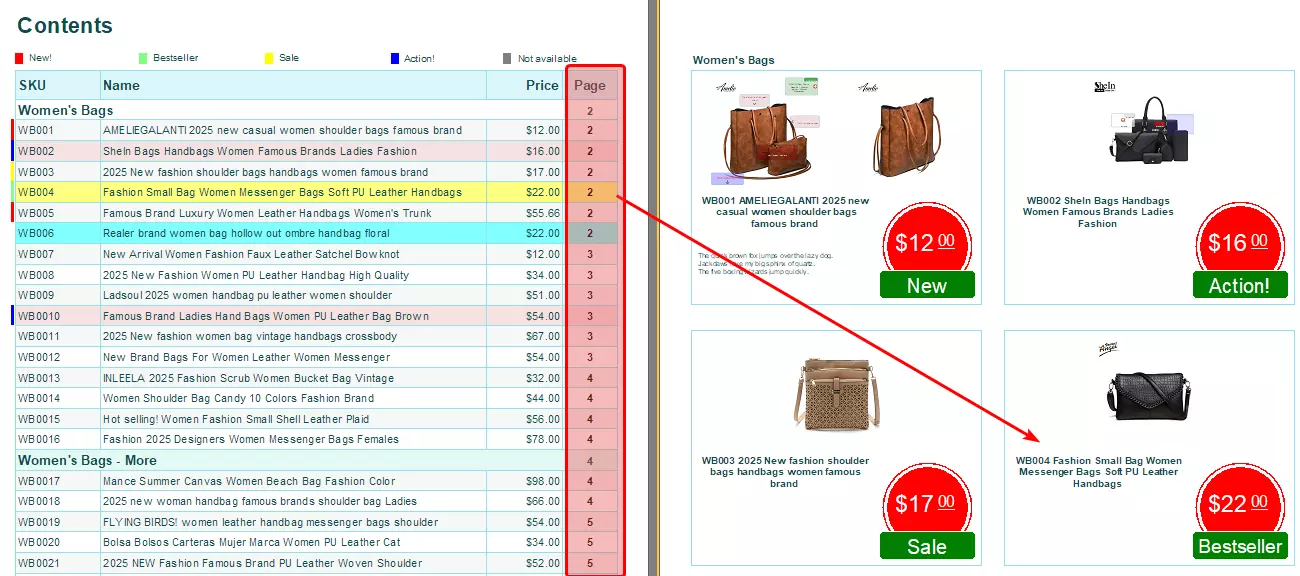Screen dimensions: 1300x576
Task: Click the Price column header
Action: click(526, 85)
